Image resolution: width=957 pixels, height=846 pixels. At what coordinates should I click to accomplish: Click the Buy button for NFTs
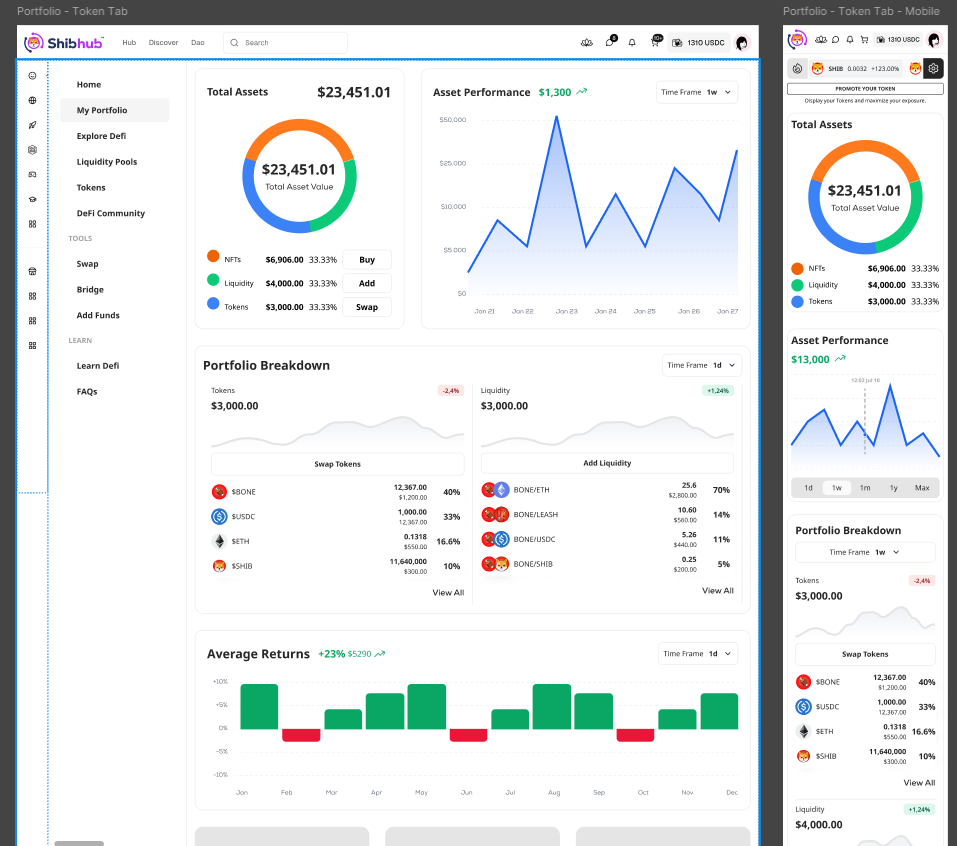point(367,259)
